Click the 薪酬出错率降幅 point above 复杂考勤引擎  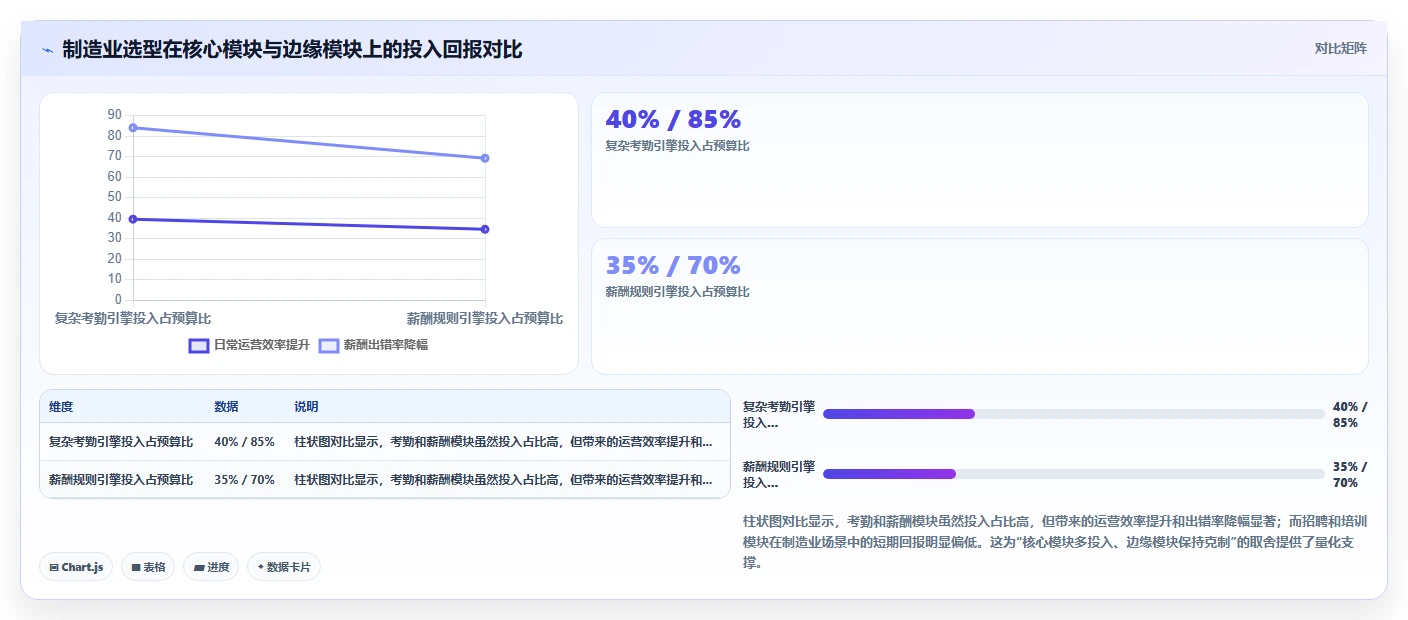click(133, 127)
